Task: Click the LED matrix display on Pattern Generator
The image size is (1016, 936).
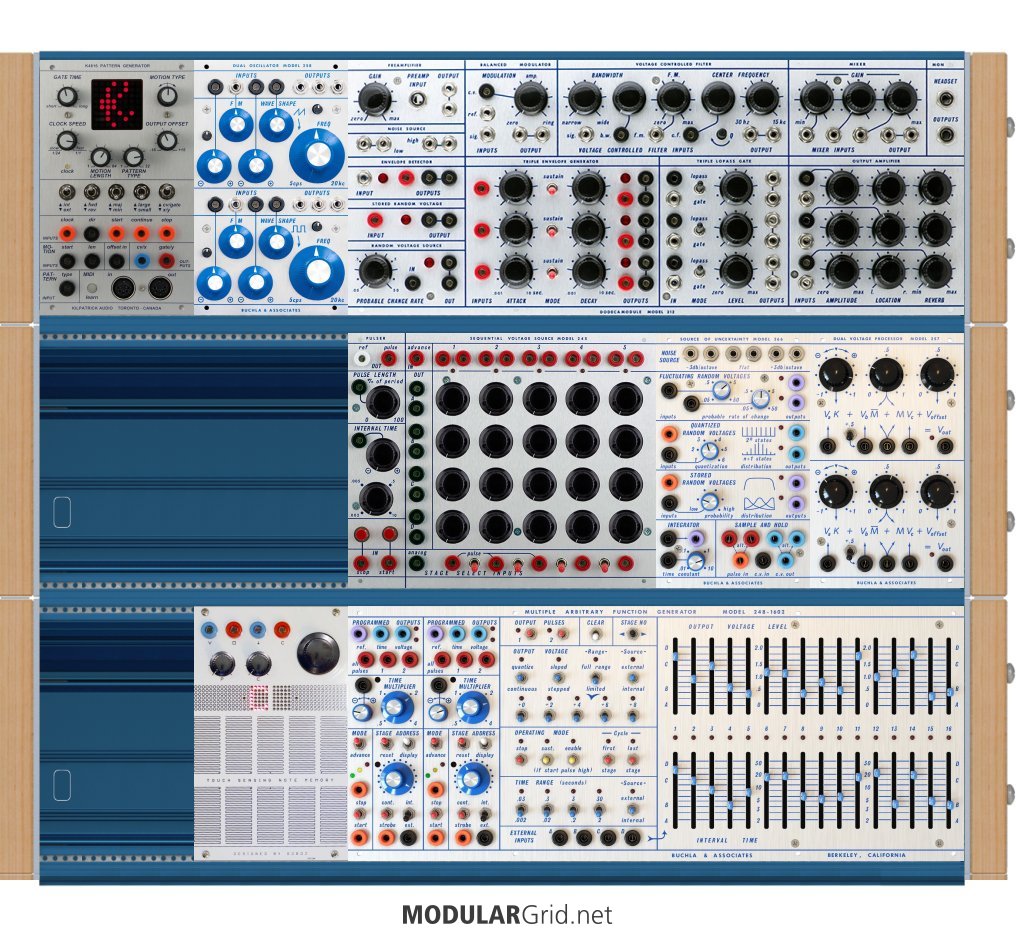Action: [x=117, y=106]
